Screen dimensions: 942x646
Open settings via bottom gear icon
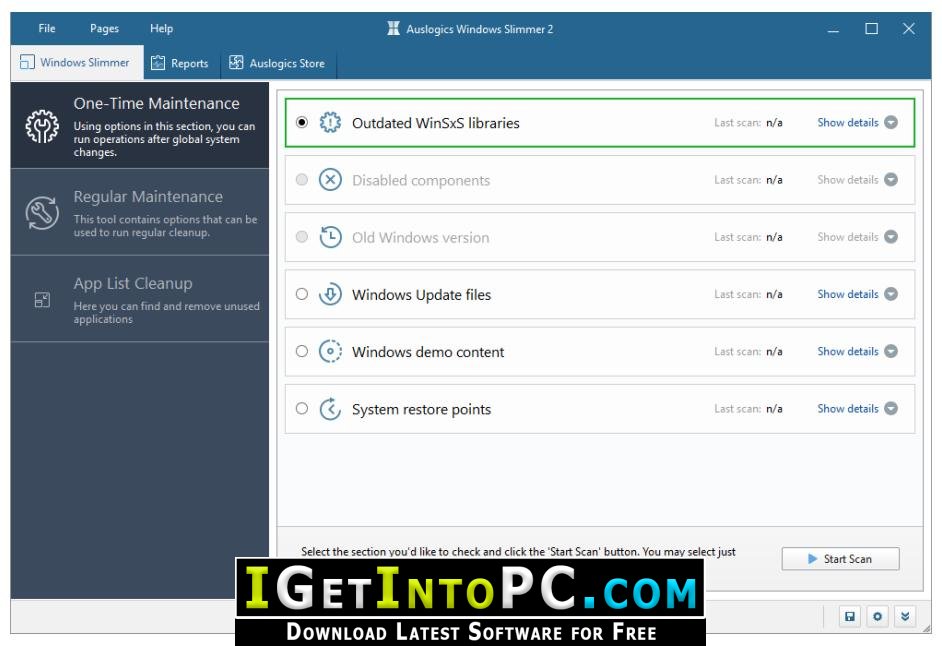[x=877, y=616]
